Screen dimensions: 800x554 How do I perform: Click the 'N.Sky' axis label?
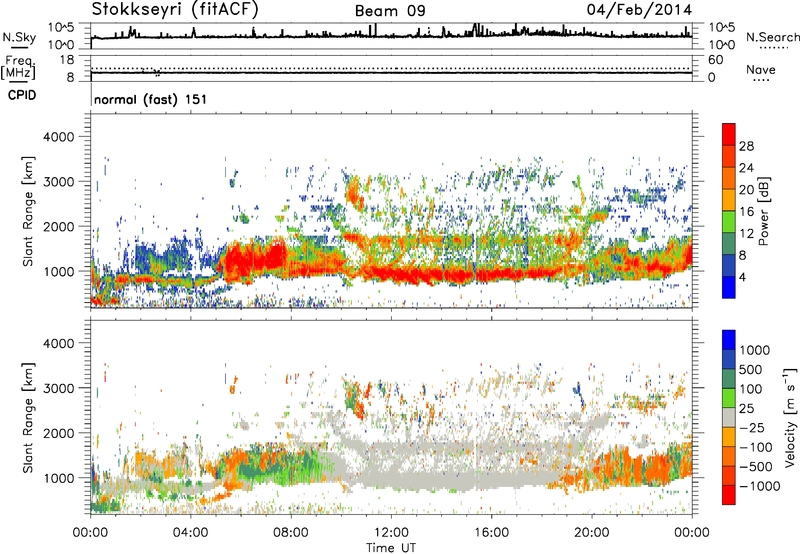click(x=19, y=37)
